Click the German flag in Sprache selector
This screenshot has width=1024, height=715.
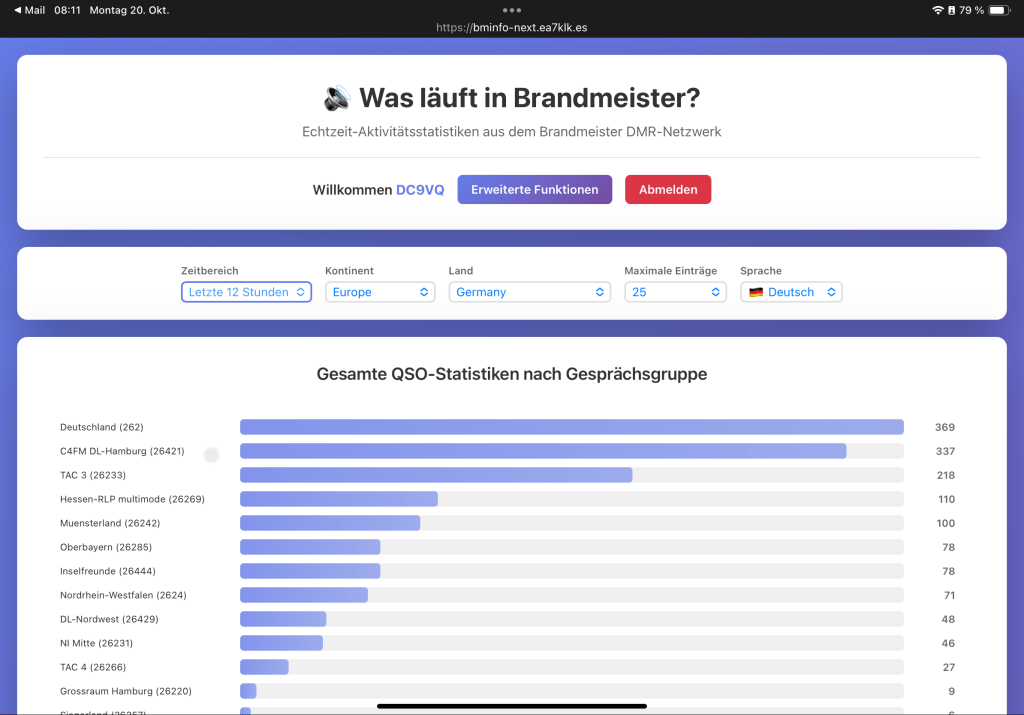pos(756,292)
